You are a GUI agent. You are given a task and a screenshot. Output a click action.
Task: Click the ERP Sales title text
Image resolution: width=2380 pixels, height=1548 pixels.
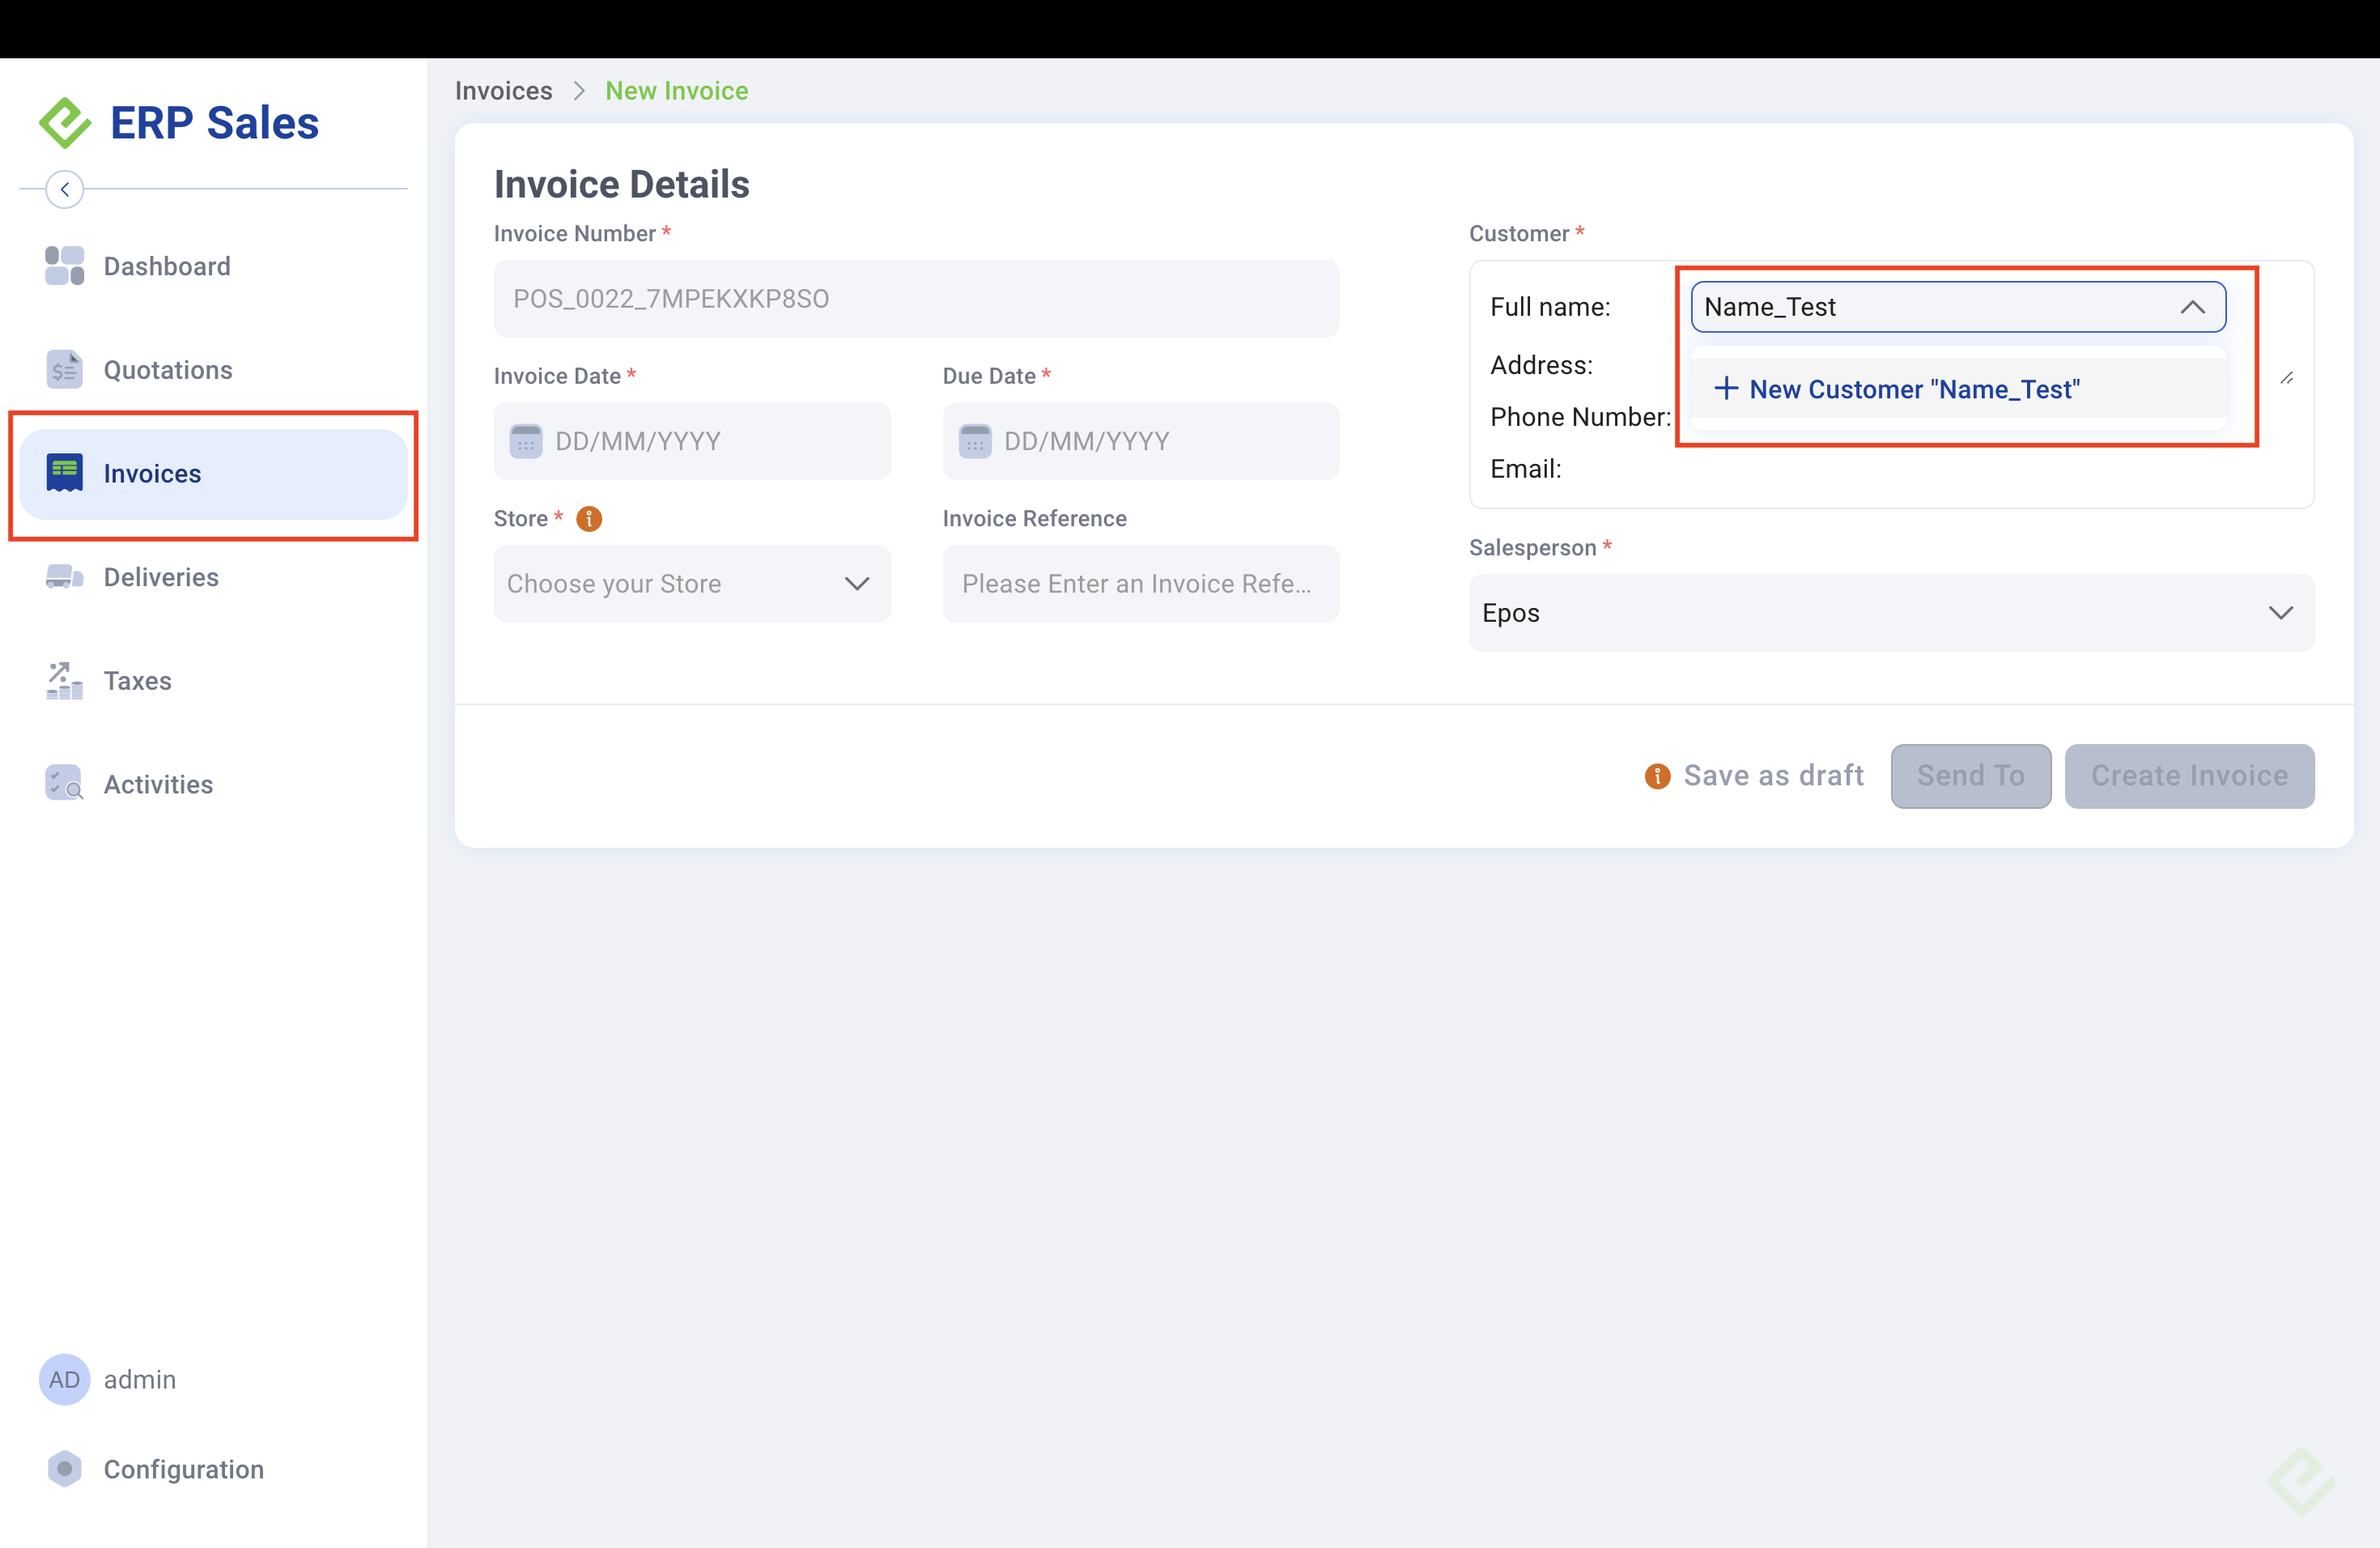point(214,123)
